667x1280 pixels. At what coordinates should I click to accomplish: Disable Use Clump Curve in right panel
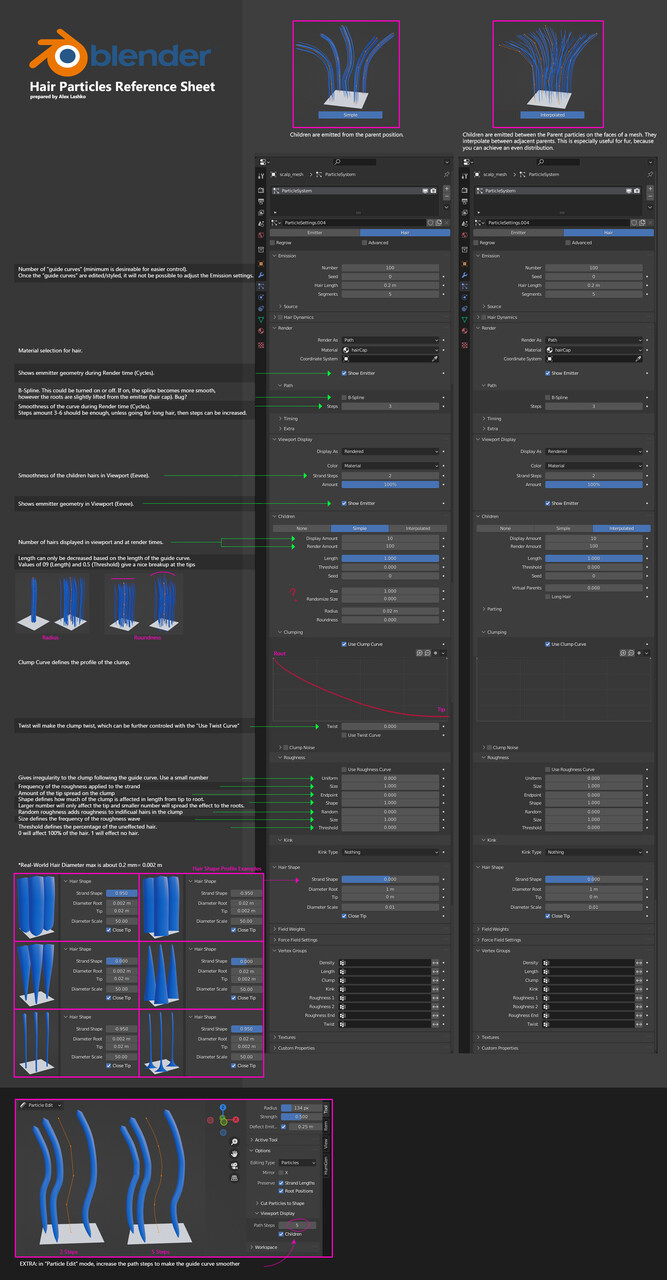click(x=547, y=644)
